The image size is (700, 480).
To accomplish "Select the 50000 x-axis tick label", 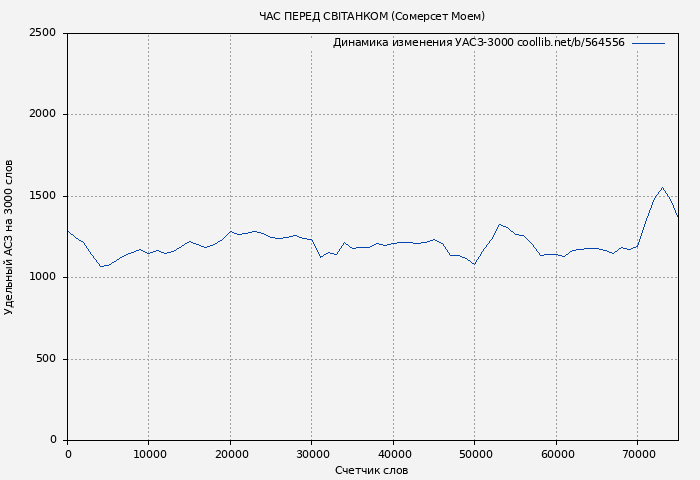I will [475, 454].
